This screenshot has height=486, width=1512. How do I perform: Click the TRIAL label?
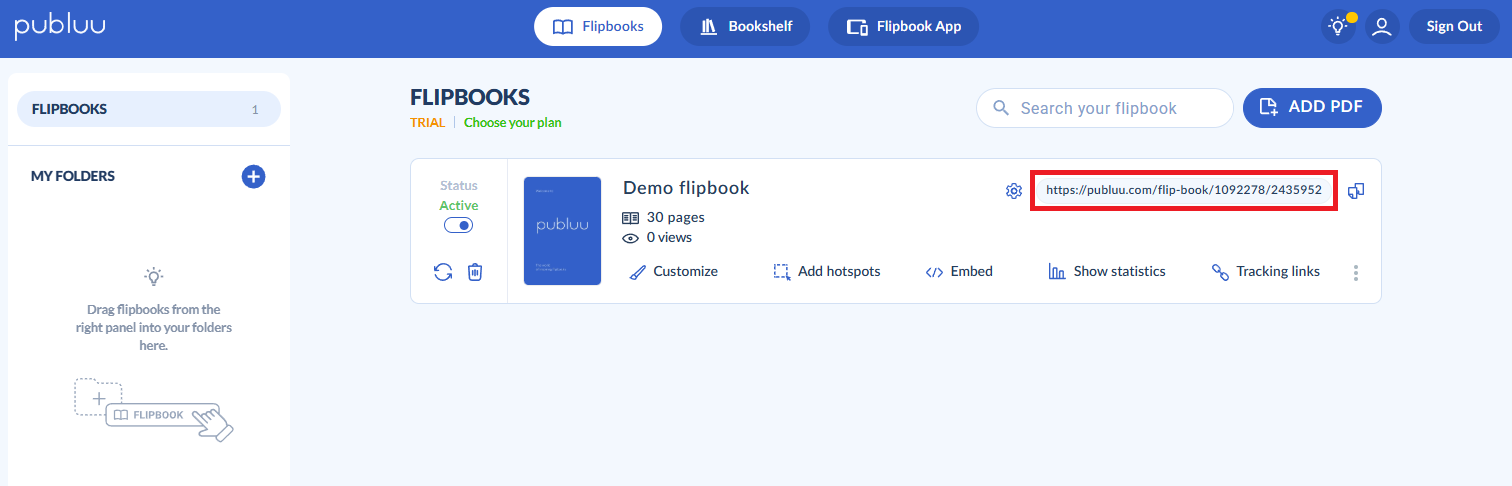pos(428,123)
